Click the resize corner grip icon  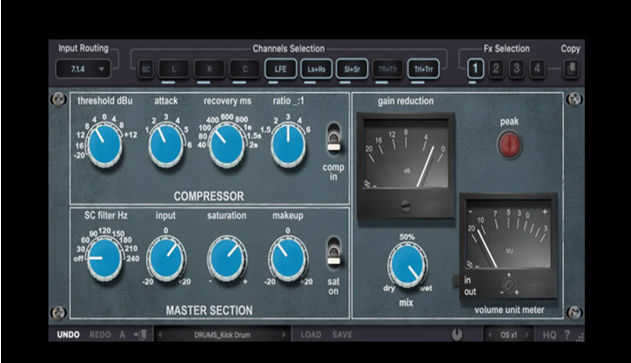click(x=580, y=337)
